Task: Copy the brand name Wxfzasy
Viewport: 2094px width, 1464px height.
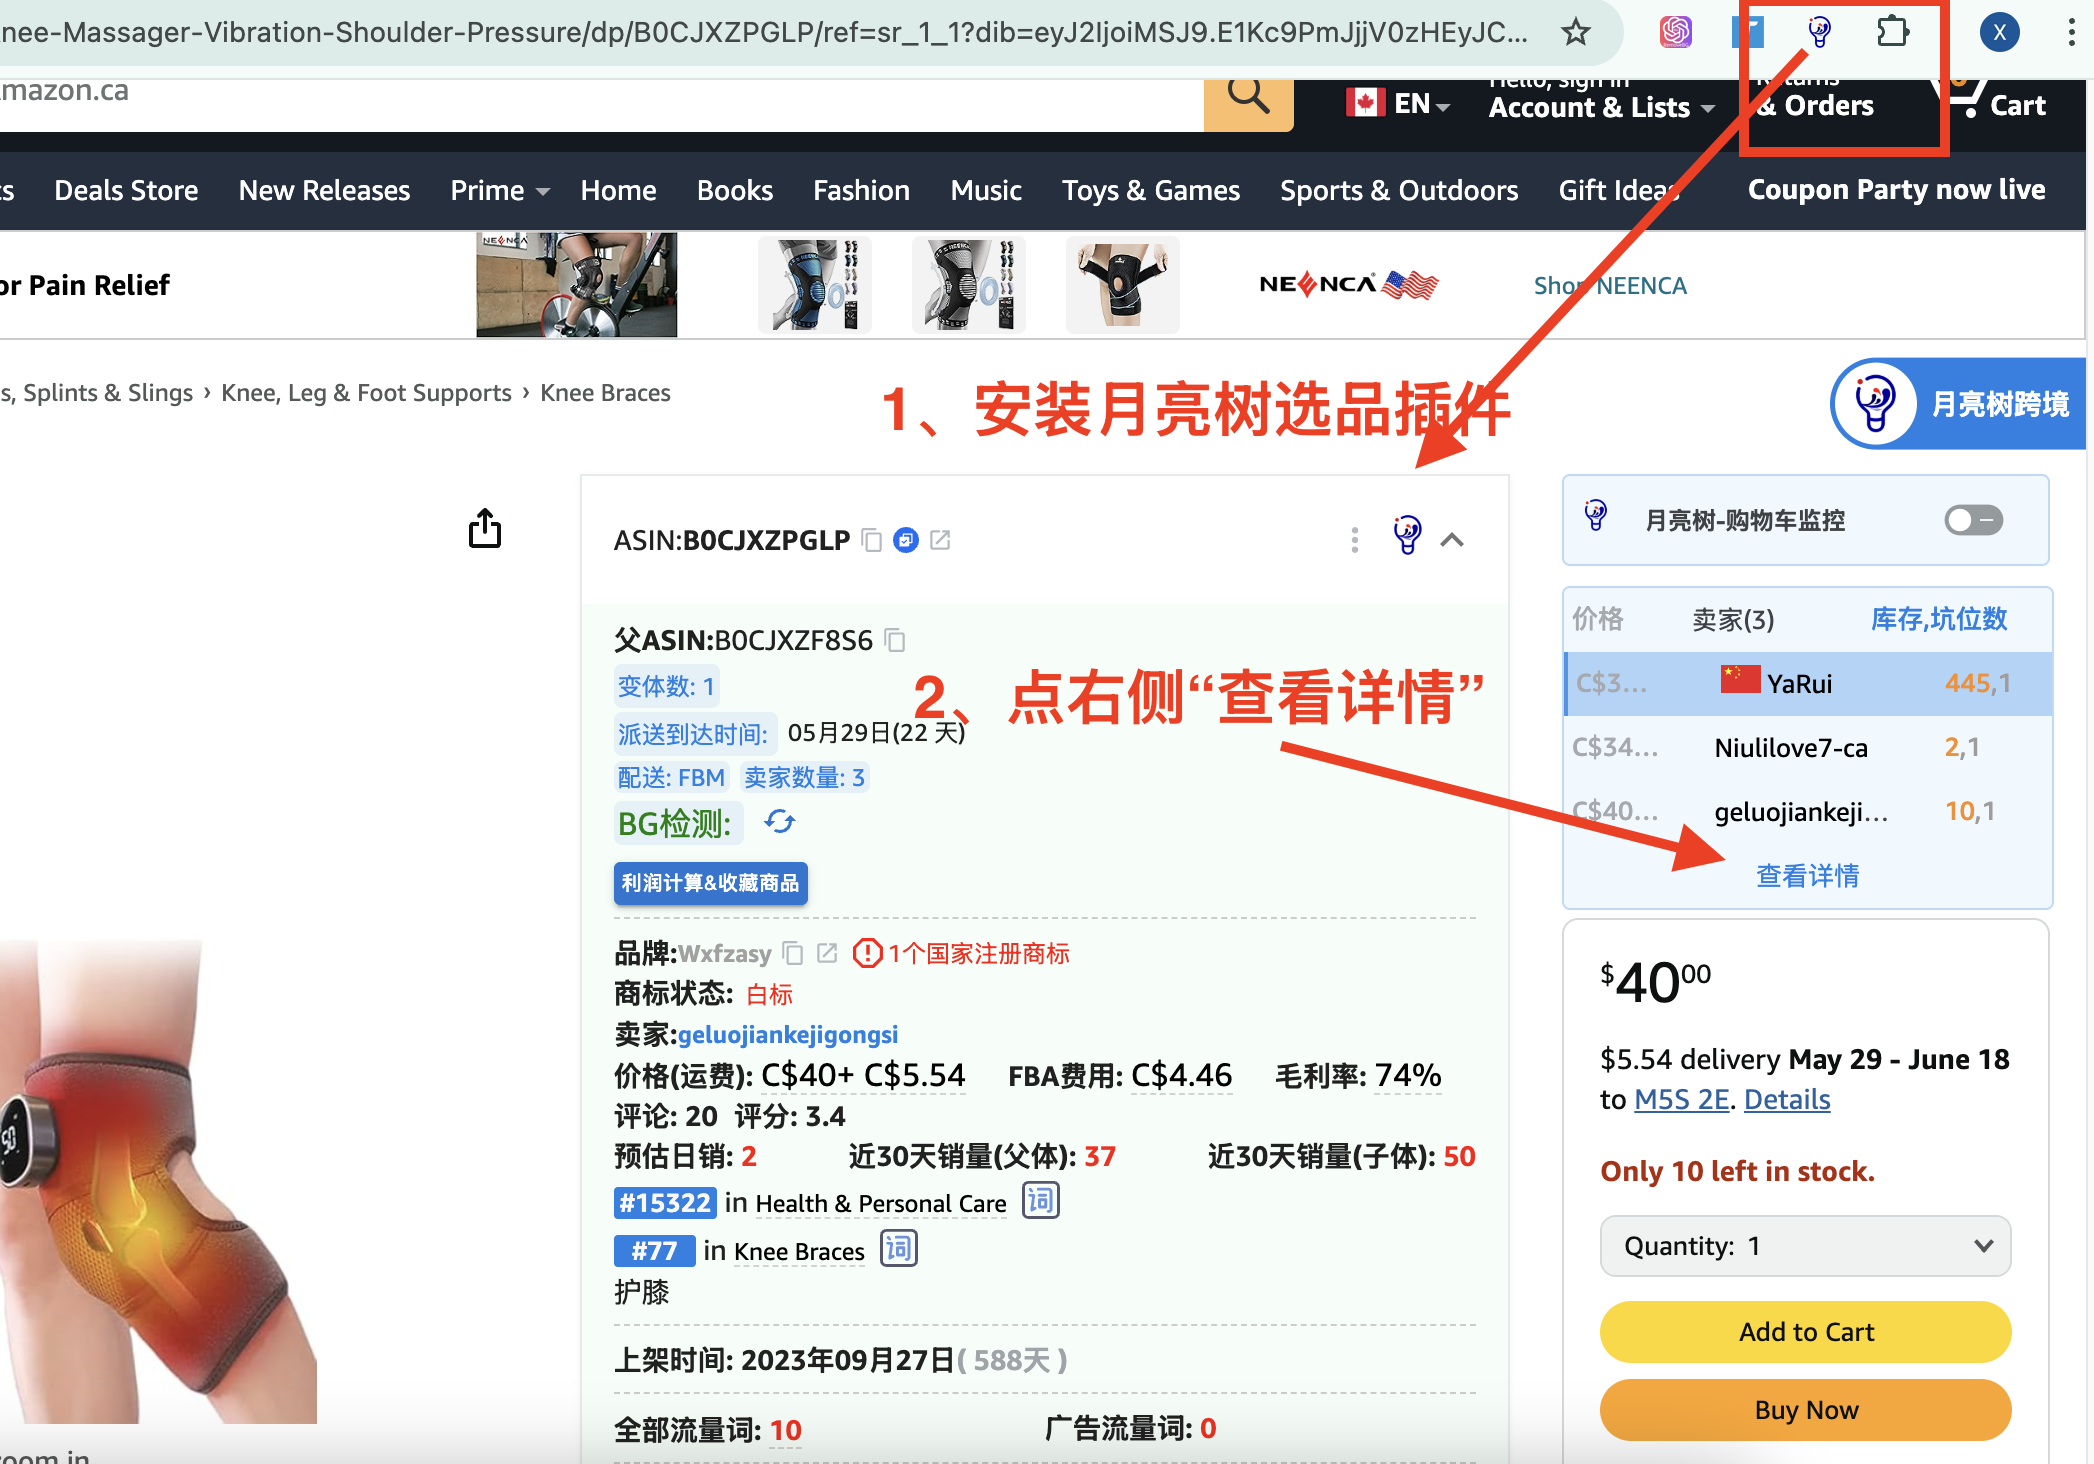Action: point(793,953)
